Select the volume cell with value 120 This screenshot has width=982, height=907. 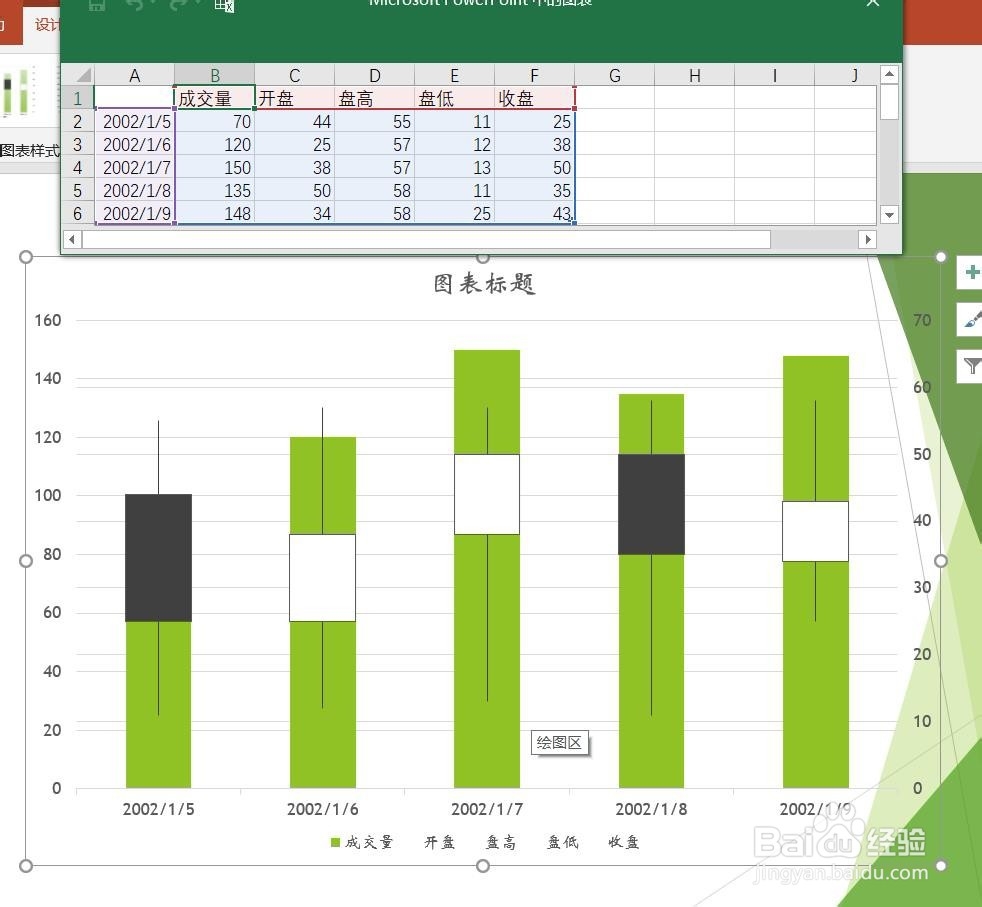tap(215, 145)
